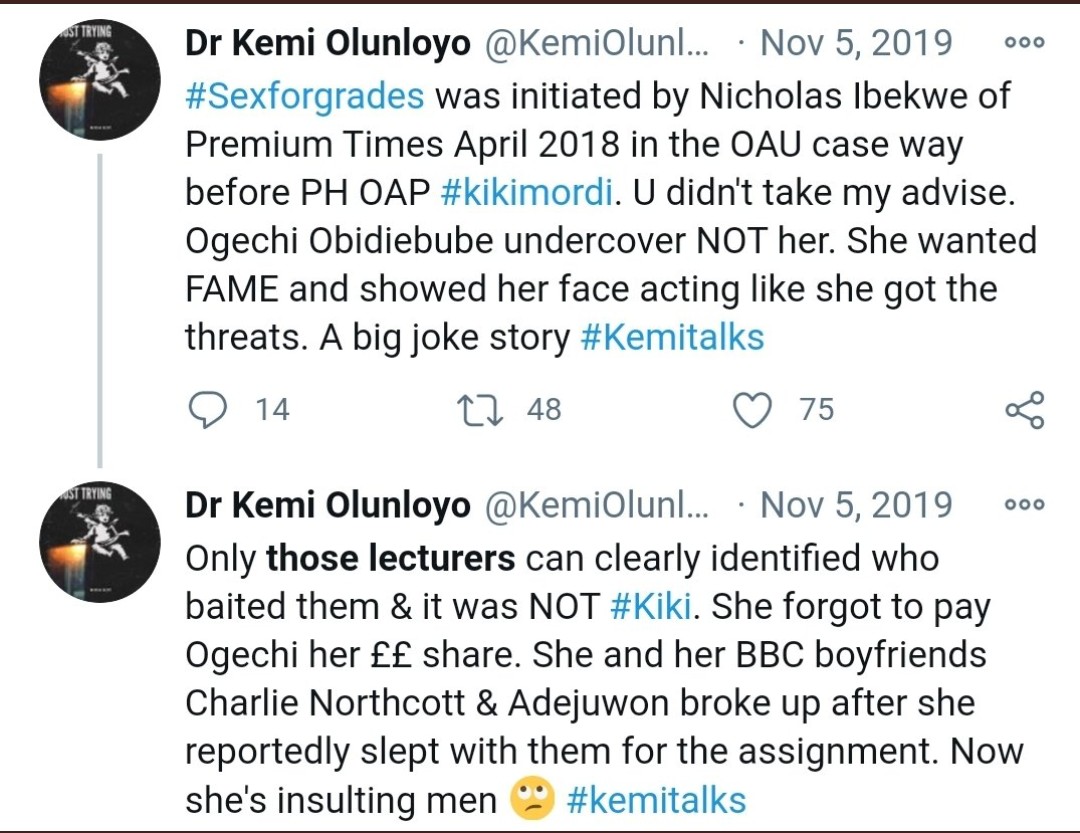Open the profile avatar of the first tweet
This screenshot has width=1080, height=833.
coord(99,79)
